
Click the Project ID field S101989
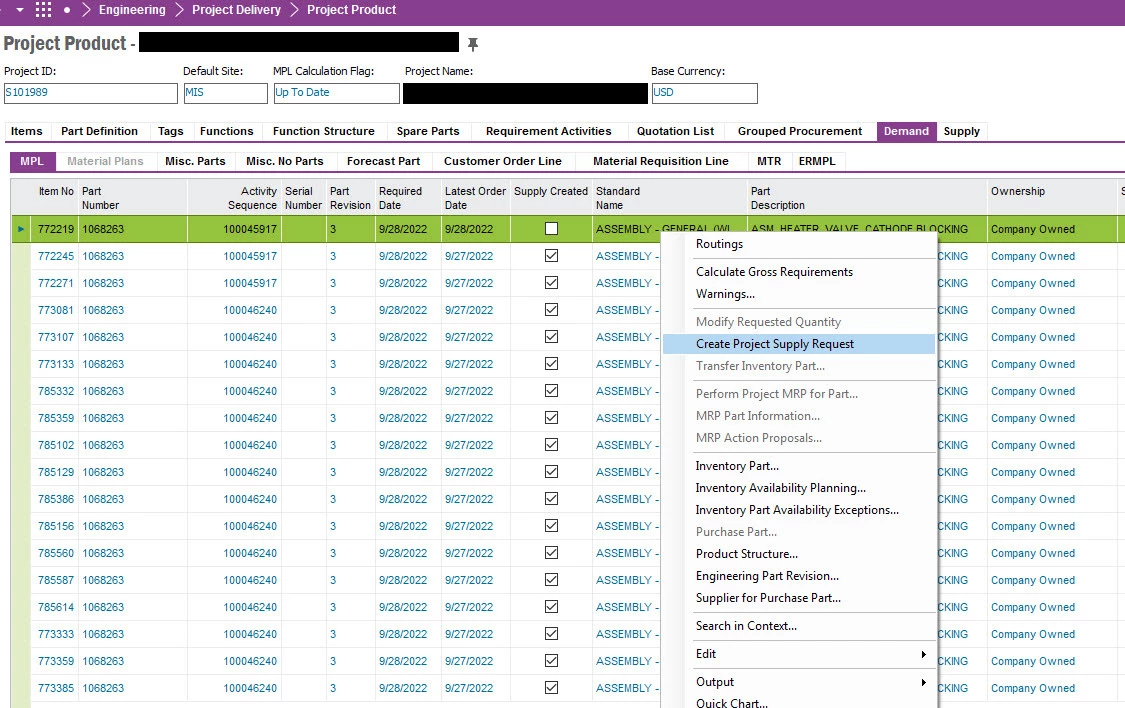[90, 93]
